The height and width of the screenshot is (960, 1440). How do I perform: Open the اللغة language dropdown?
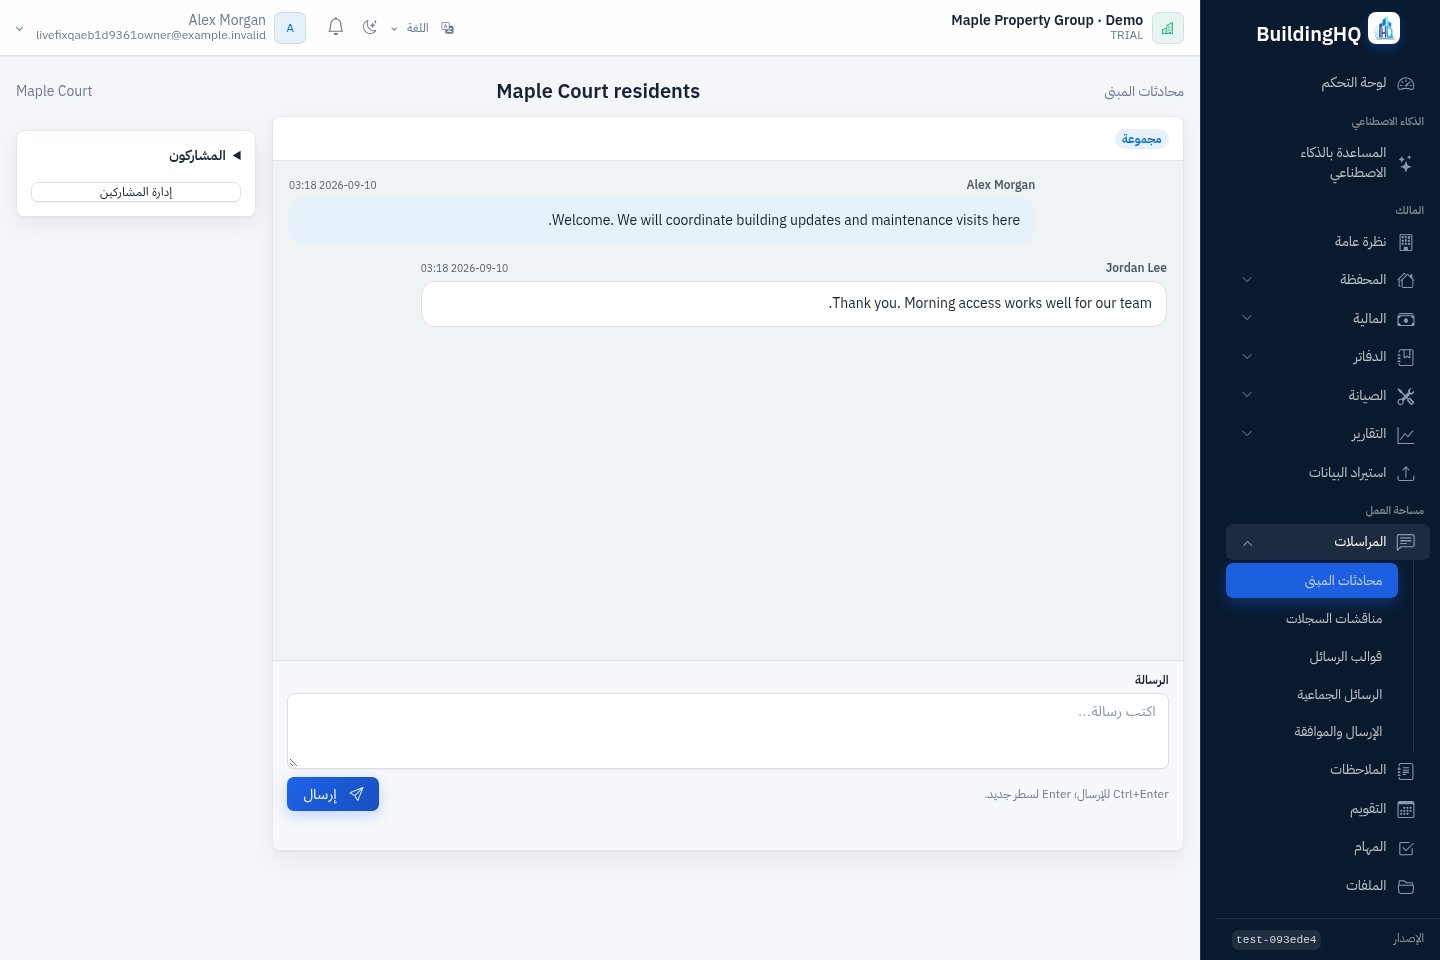pos(422,28)
